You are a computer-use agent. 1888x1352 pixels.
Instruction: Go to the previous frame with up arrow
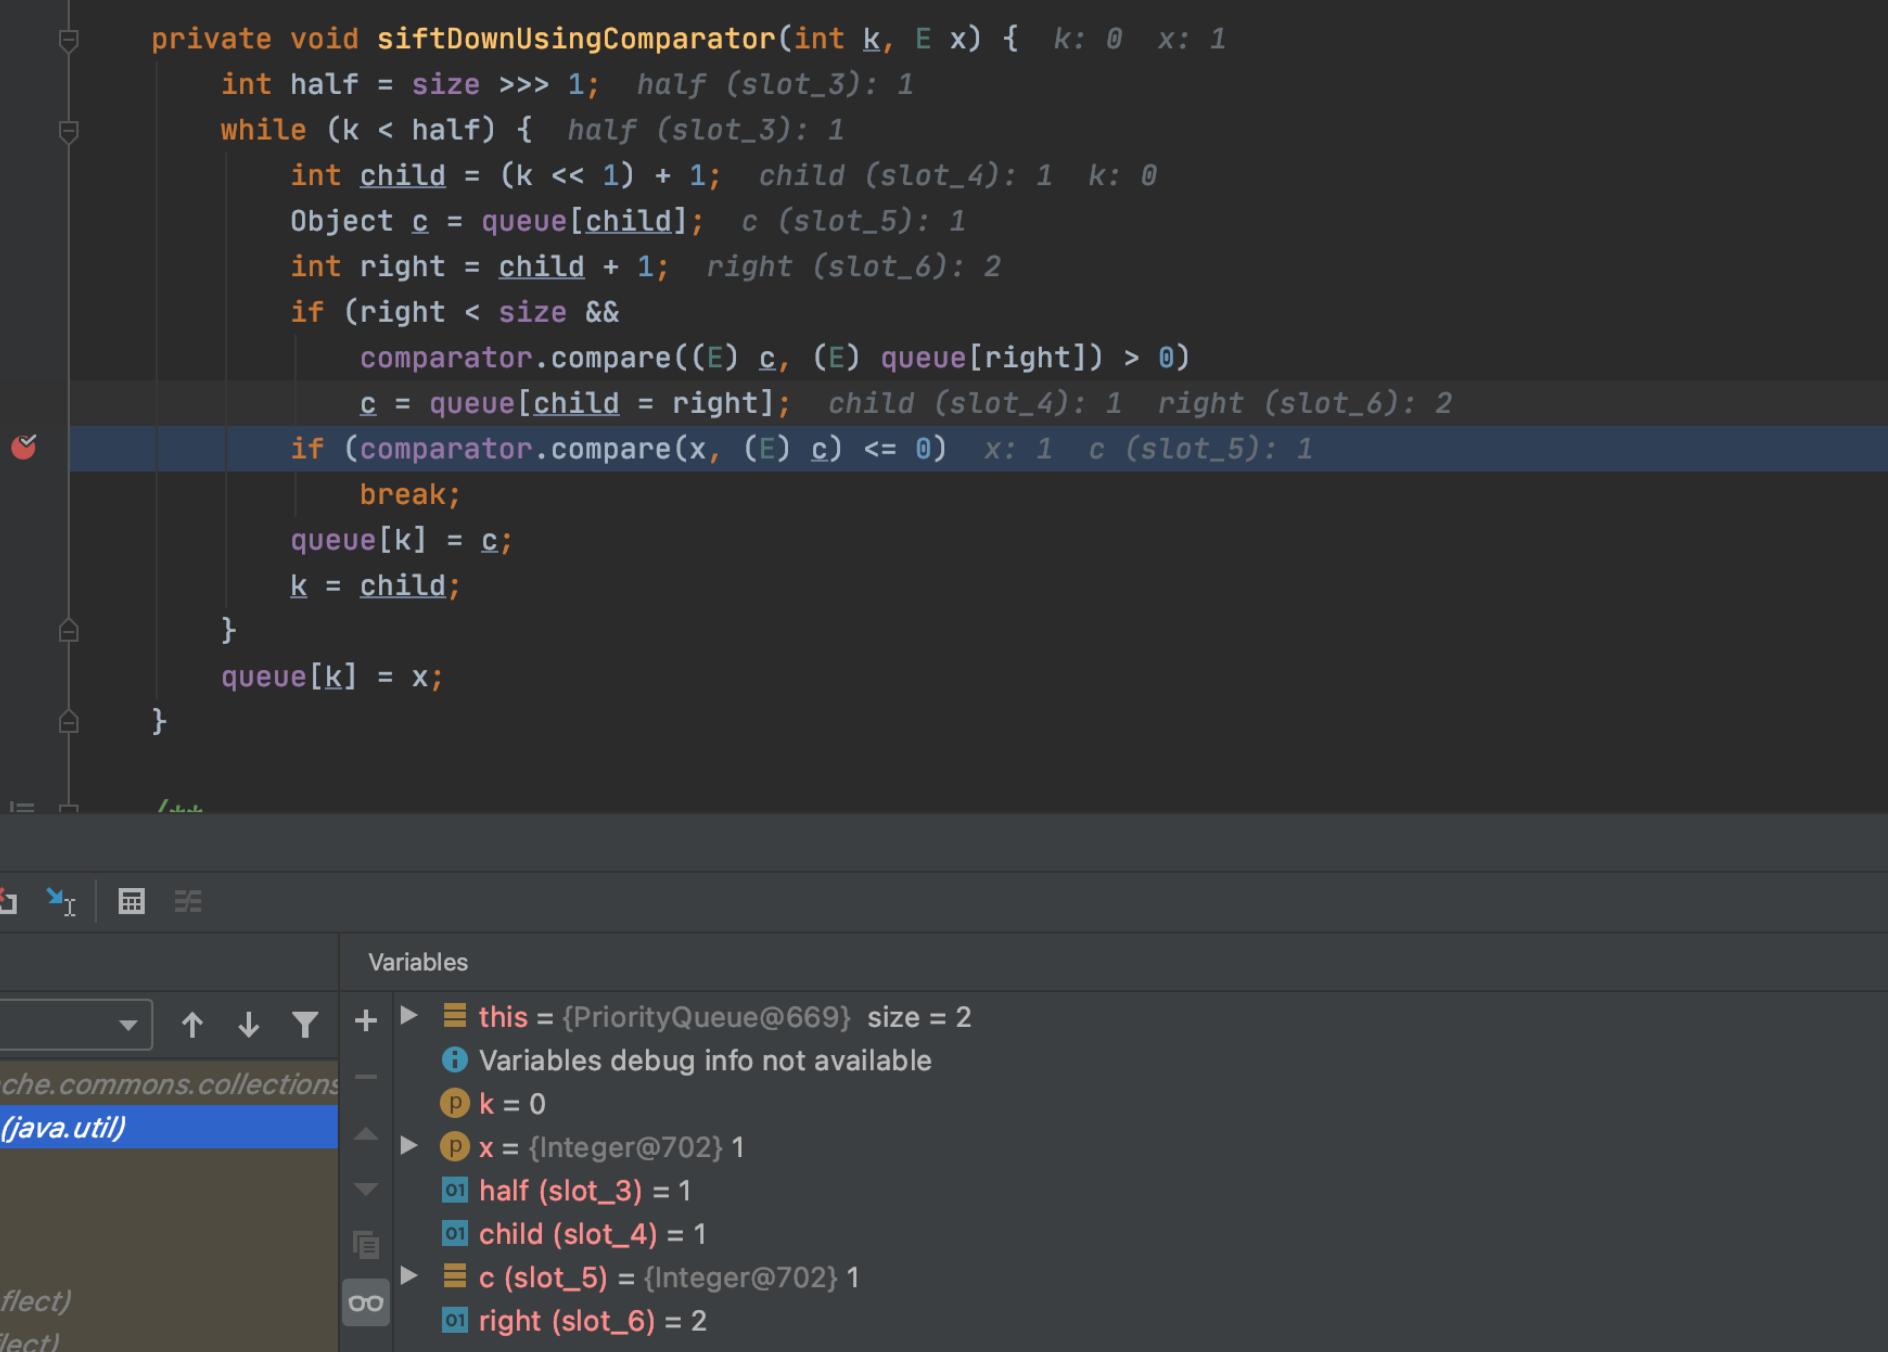[192, 1025]
